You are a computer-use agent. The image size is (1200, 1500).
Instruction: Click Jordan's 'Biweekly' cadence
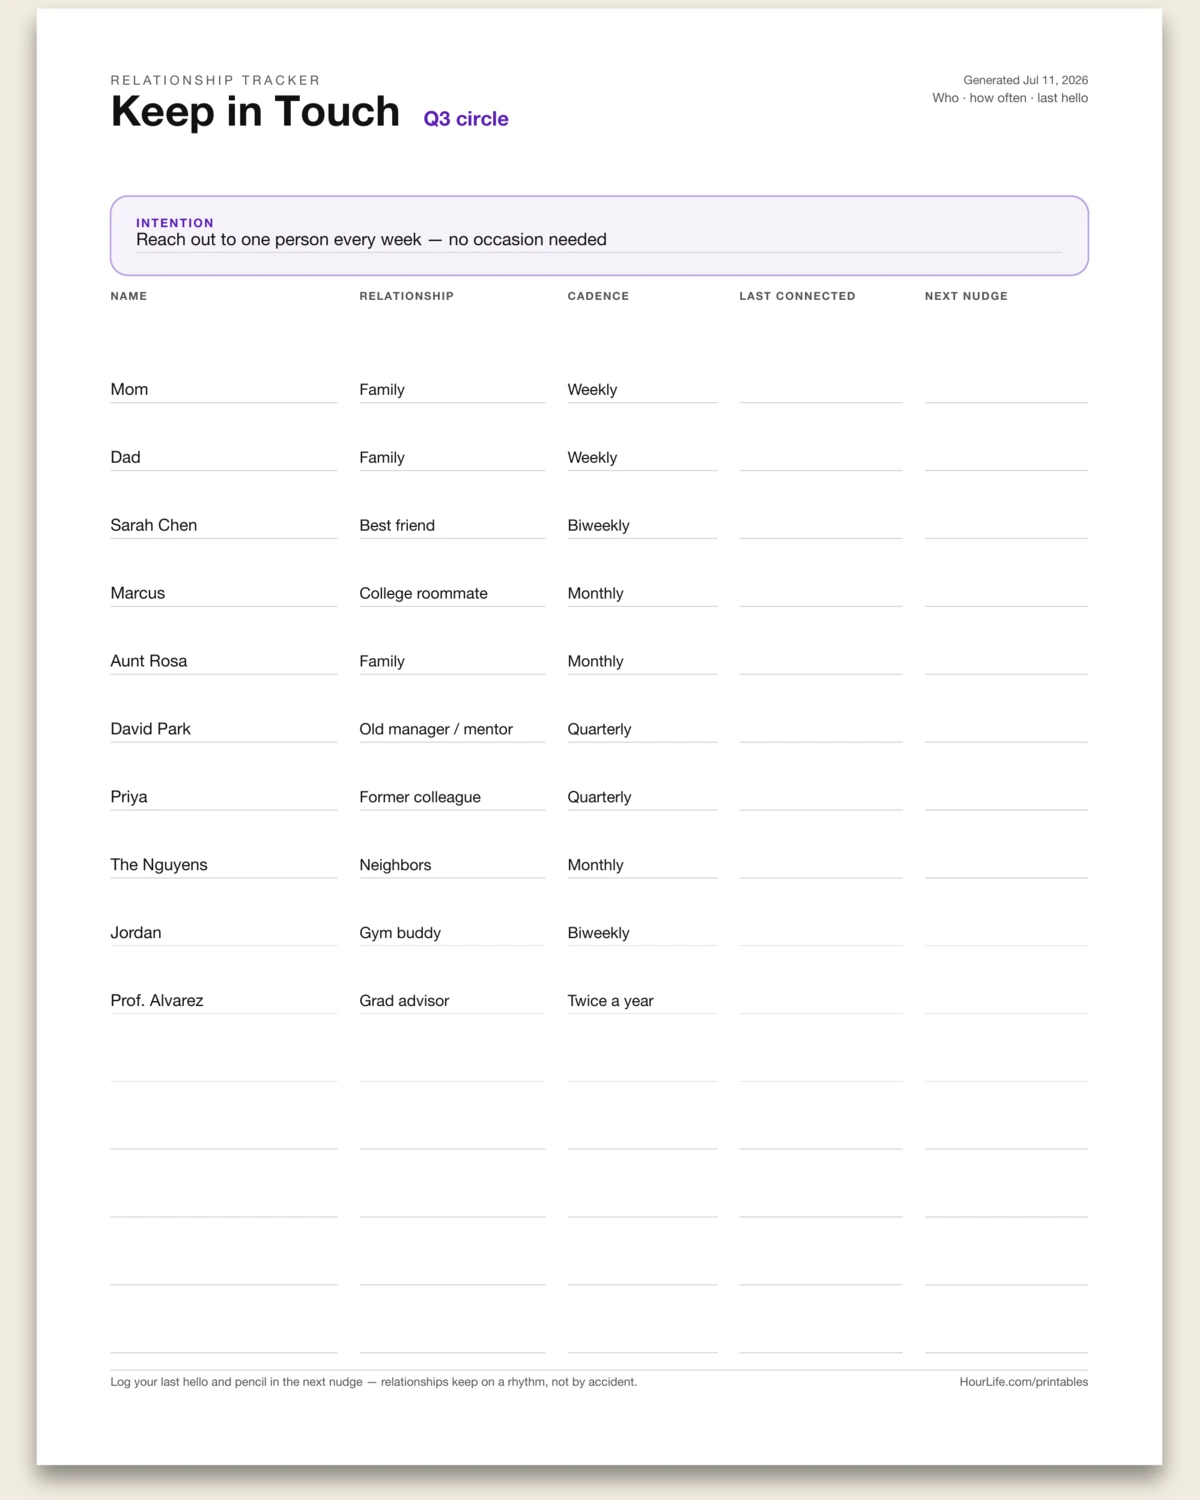(x=598, y=934)
